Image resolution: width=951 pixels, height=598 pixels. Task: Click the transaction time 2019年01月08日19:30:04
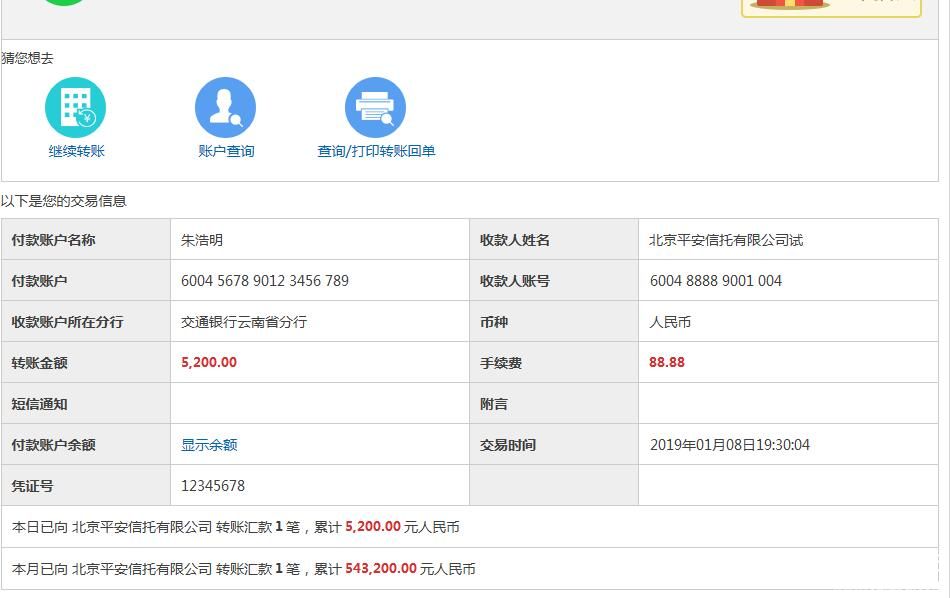730,445
